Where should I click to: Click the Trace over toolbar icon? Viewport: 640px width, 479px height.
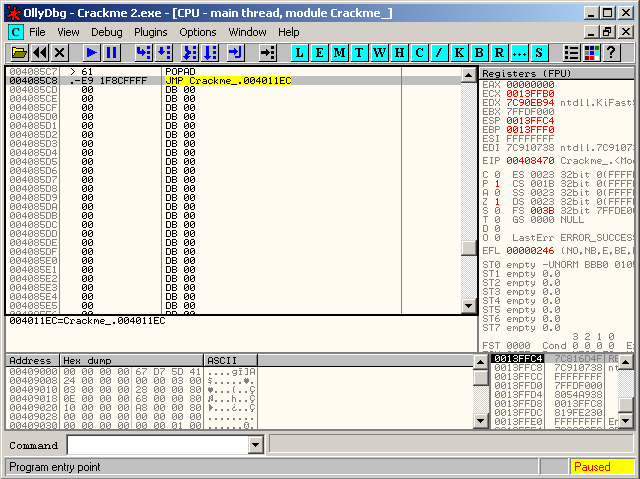(210, 53)
